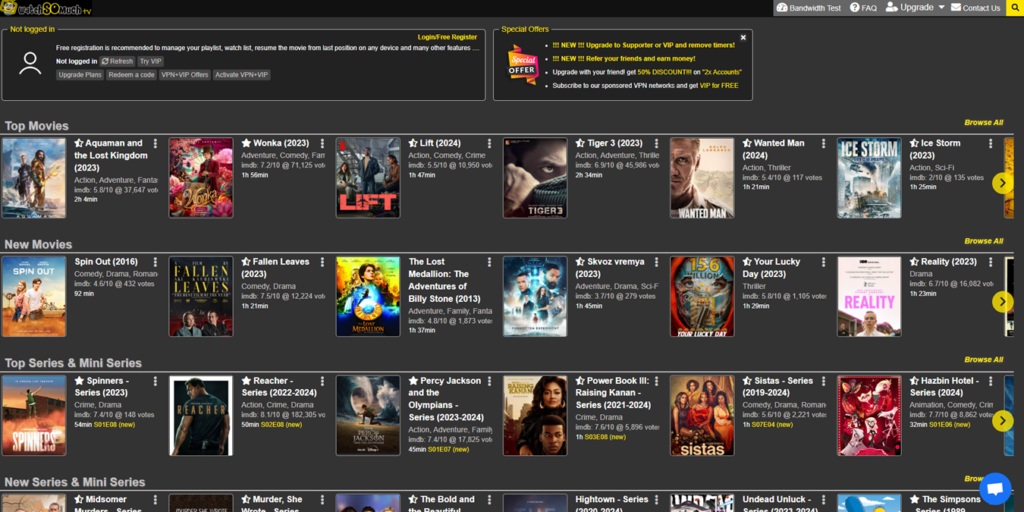Open the Wonka movie poster
The width and height of the screenshot is (1024, 512).
point(201,178)
